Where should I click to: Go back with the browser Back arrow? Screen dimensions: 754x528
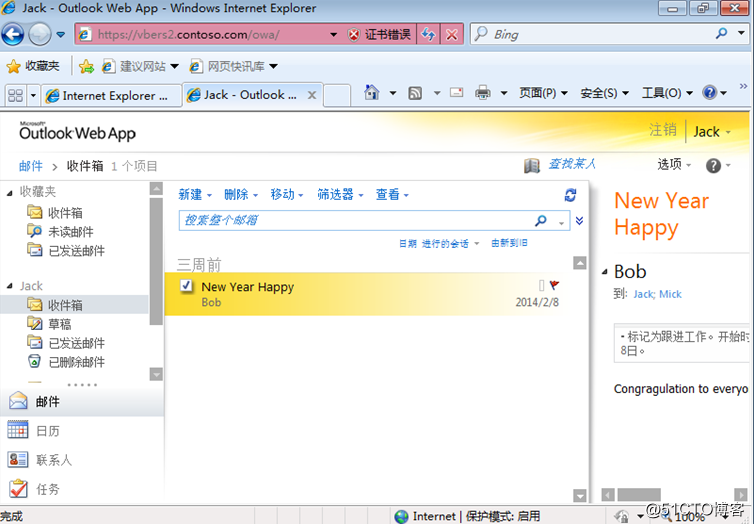[x=13, y=34]
